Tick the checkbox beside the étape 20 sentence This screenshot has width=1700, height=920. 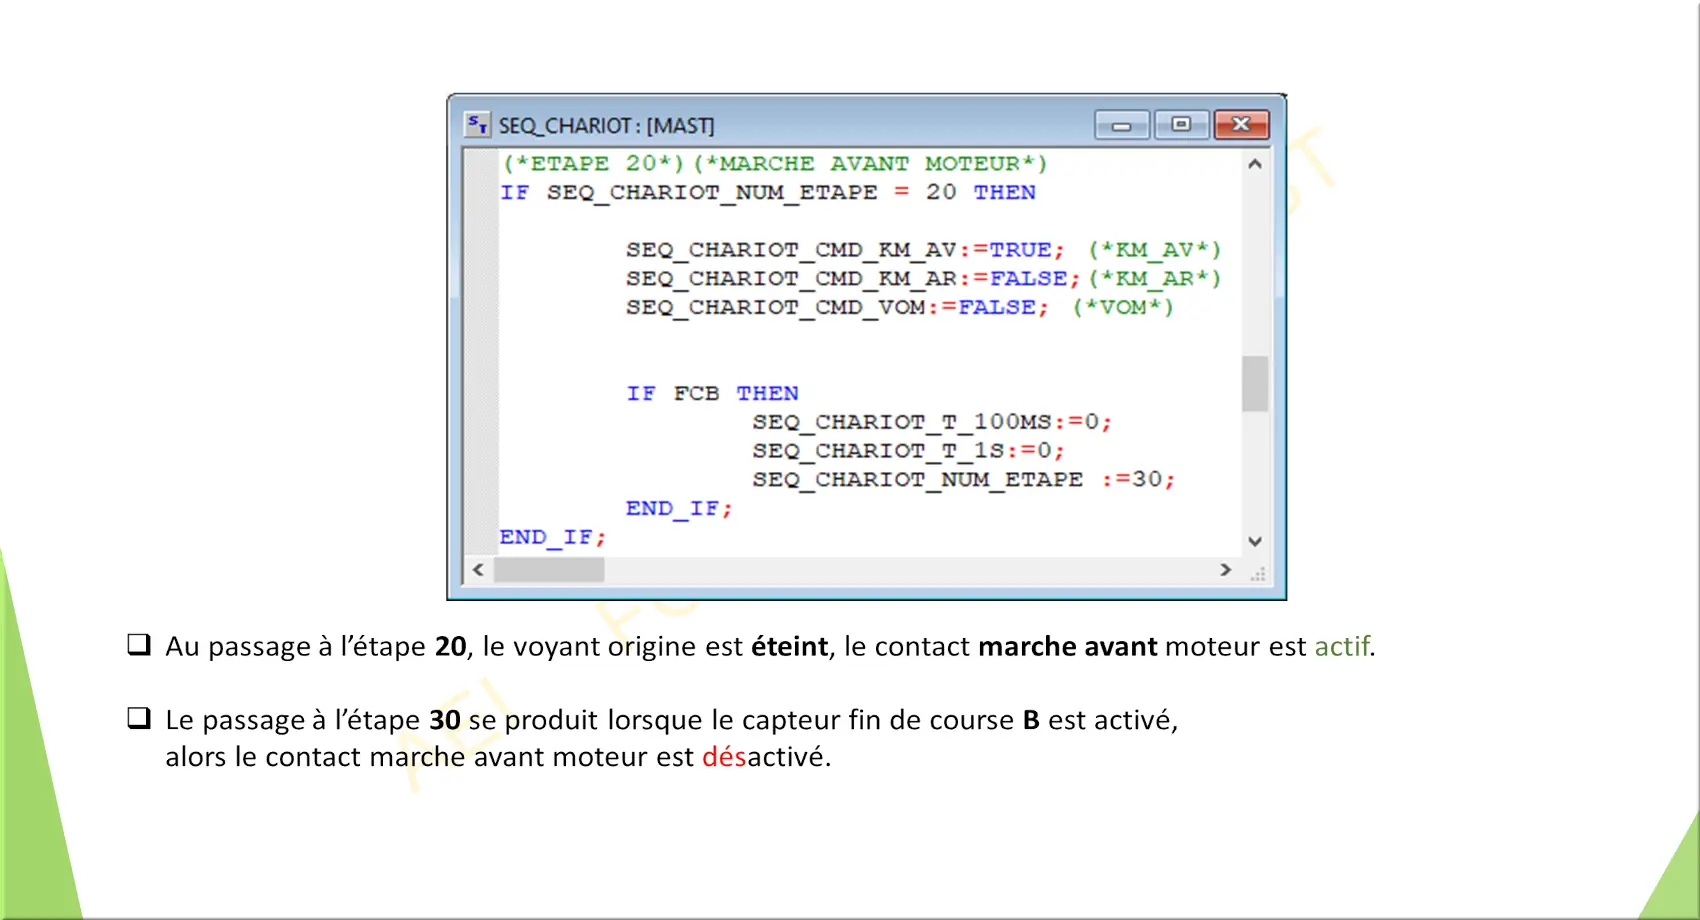(x=139, y=645)
